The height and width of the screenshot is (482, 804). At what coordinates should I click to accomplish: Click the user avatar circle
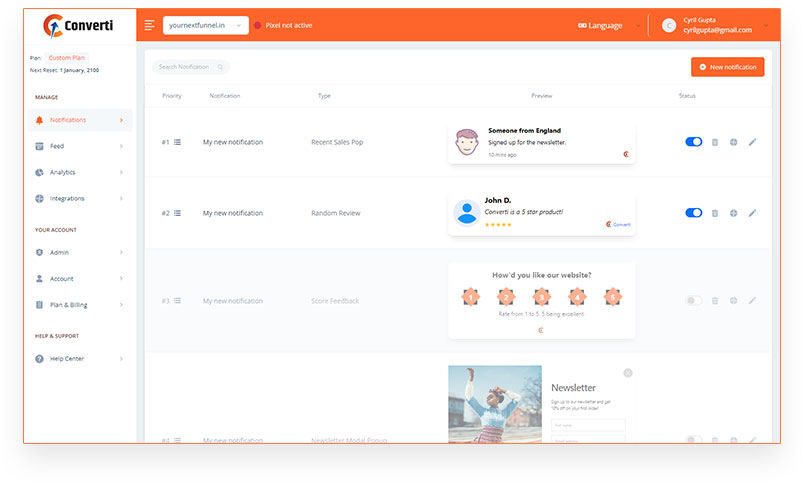[669, 25]
